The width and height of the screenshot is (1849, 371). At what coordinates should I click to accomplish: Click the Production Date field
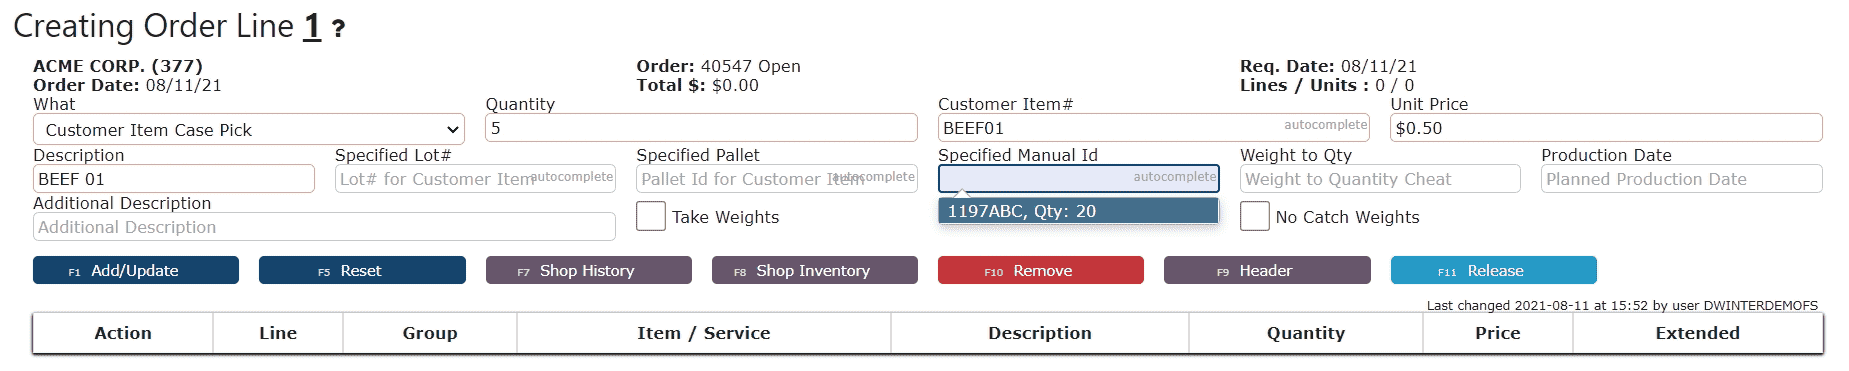(1682, 179)
